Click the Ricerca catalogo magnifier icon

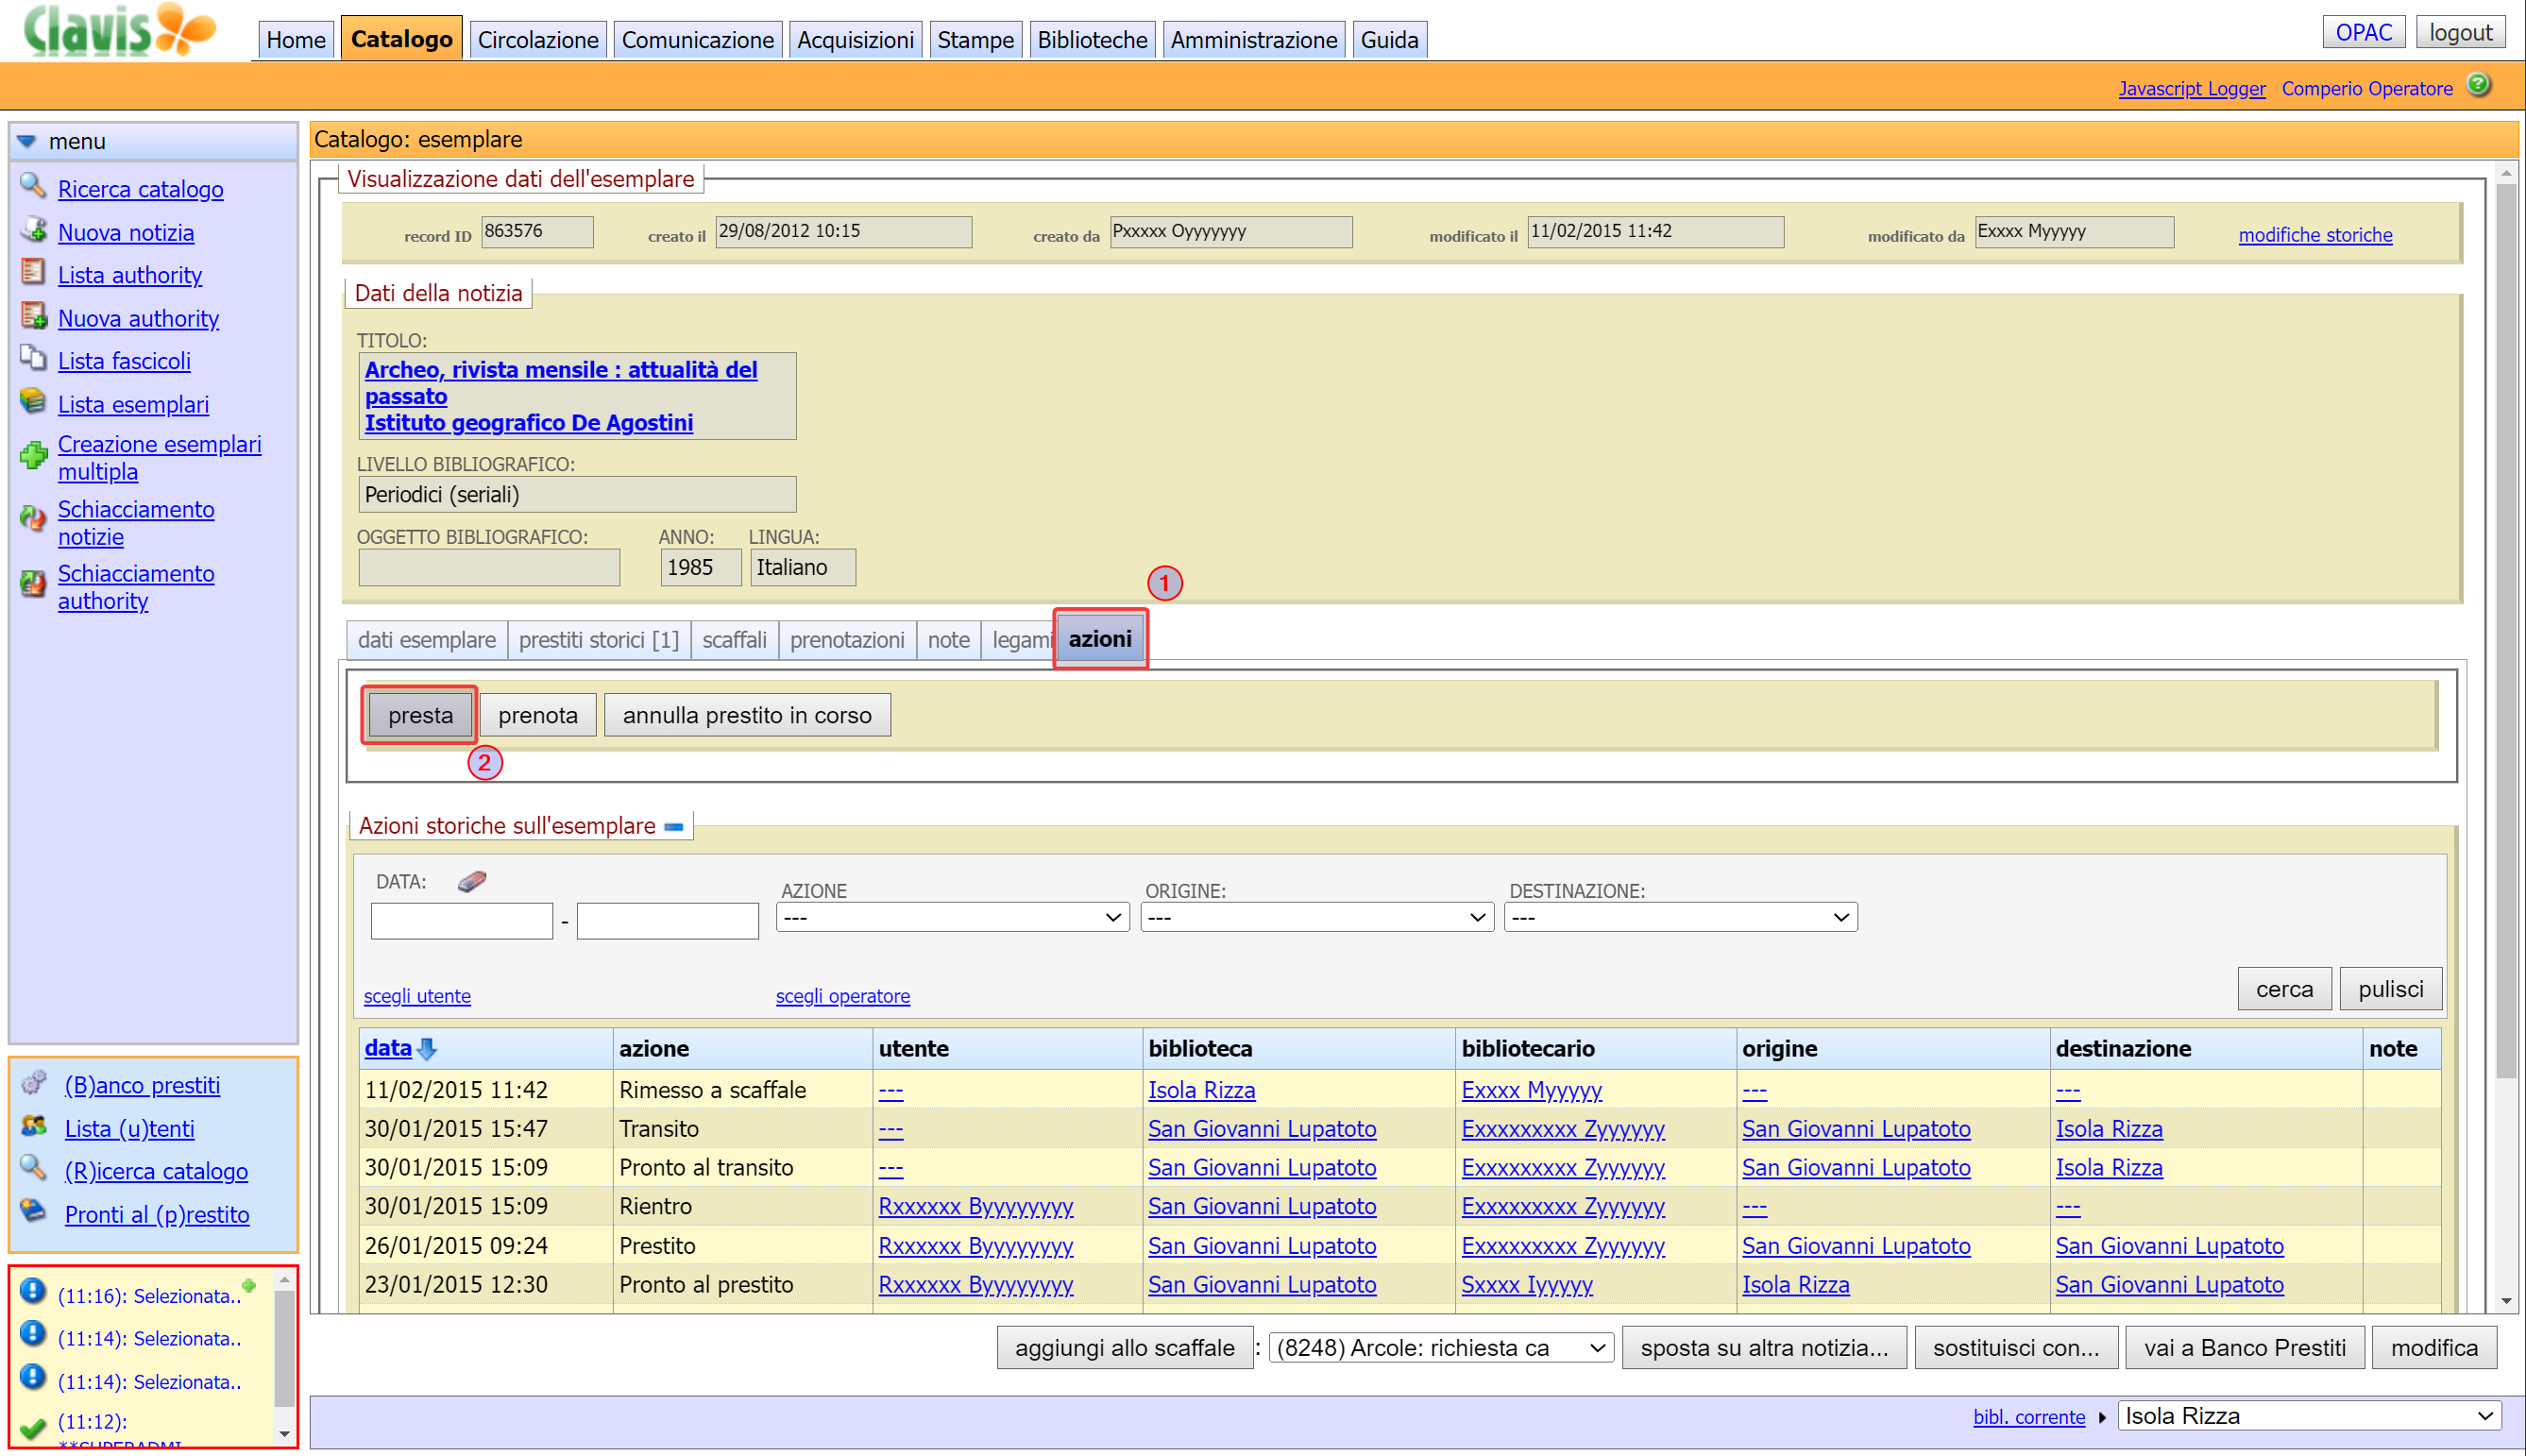click(32, 186)
